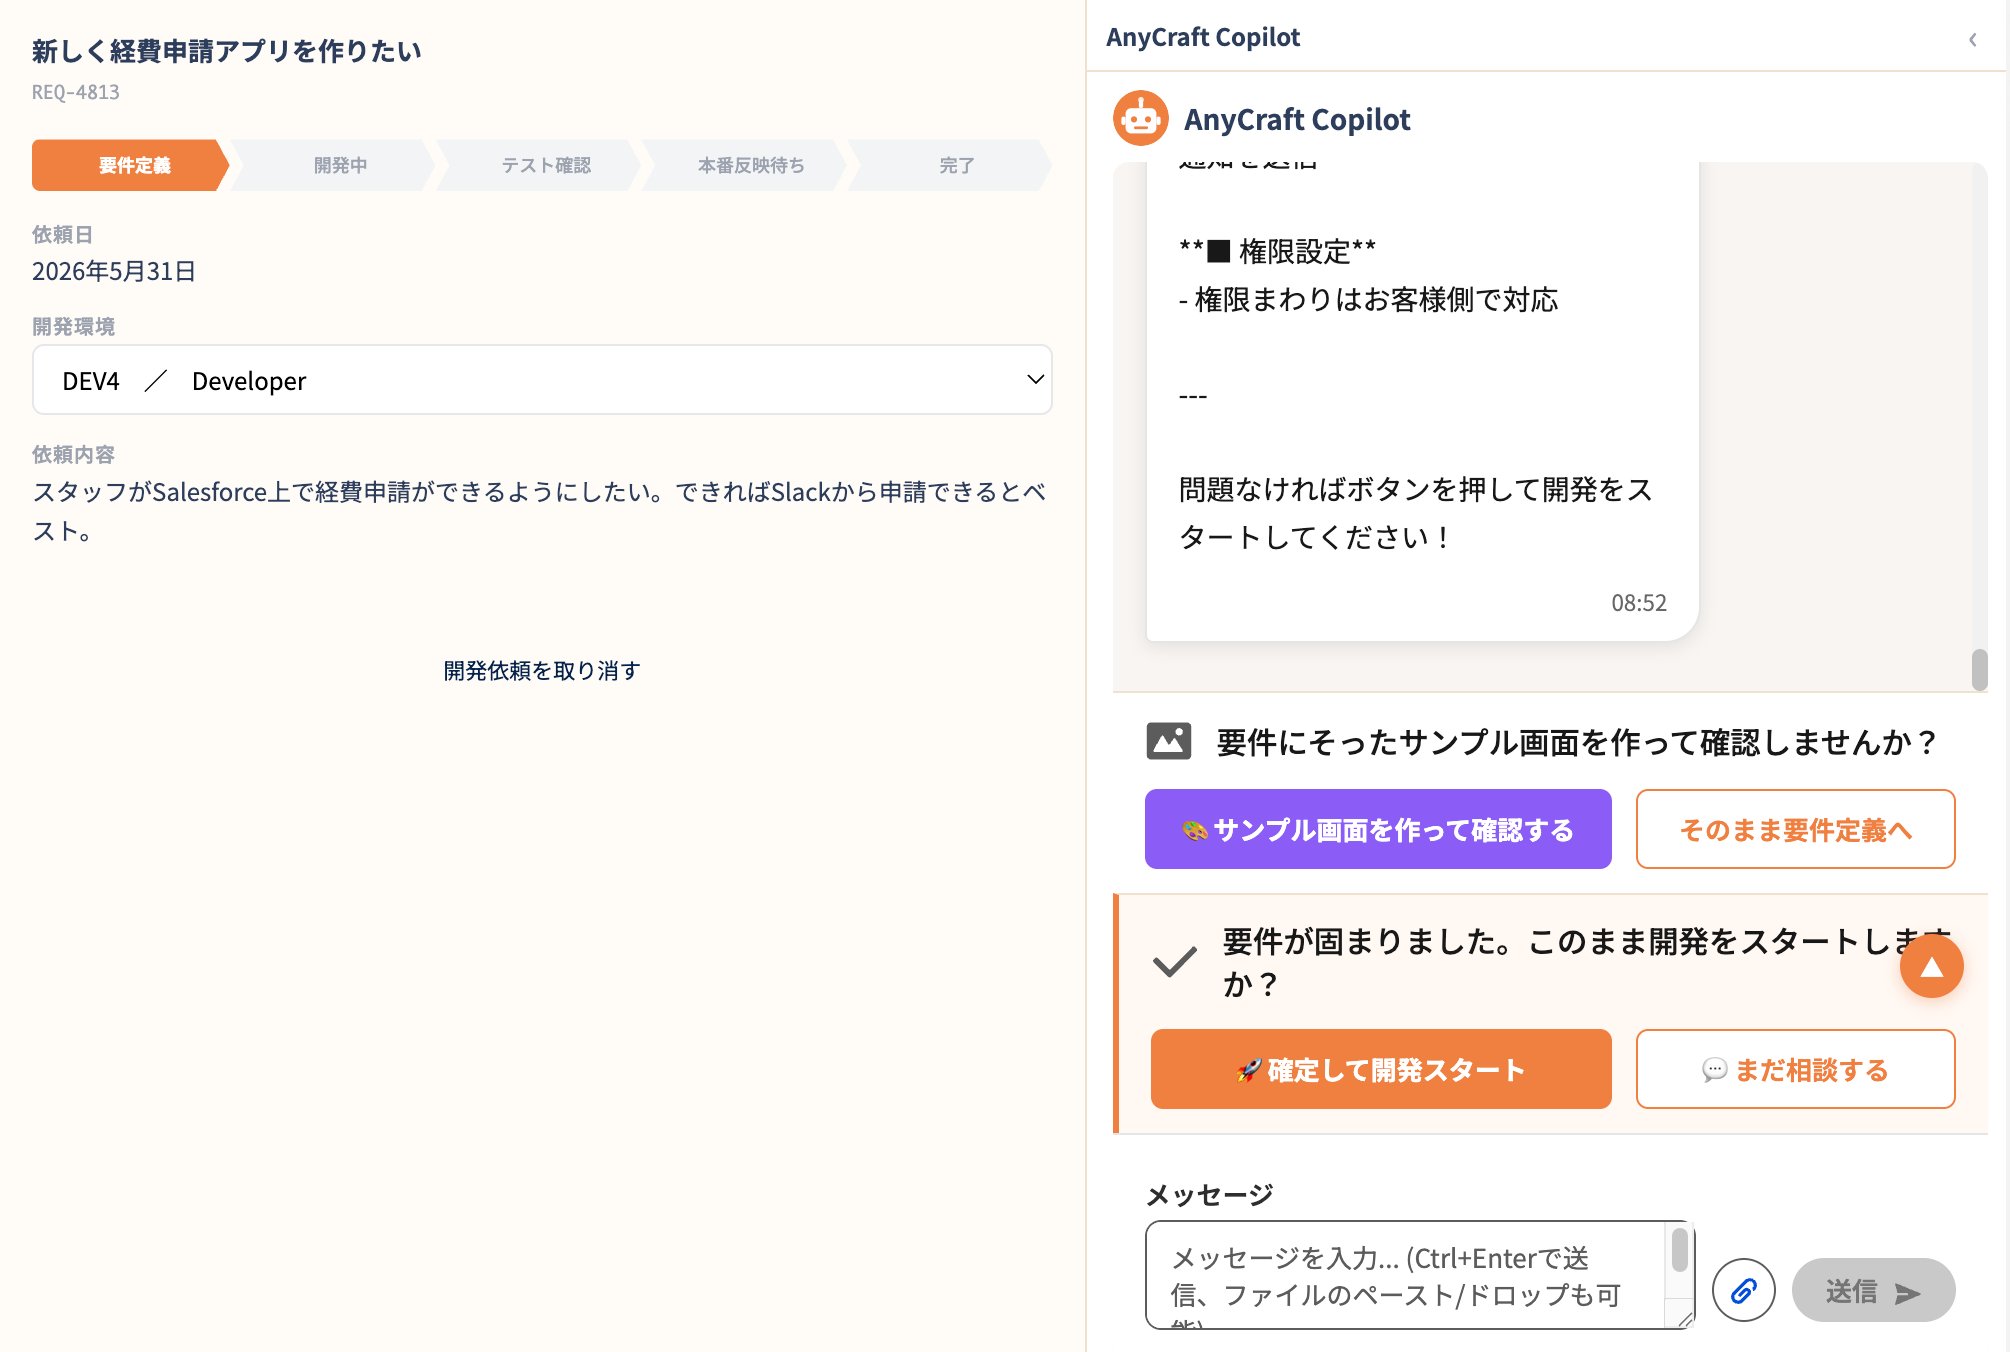This screenshot has height=1352, width=2010.
Task: Focus the メッセージ text input area
Action: (1419, 1275)
